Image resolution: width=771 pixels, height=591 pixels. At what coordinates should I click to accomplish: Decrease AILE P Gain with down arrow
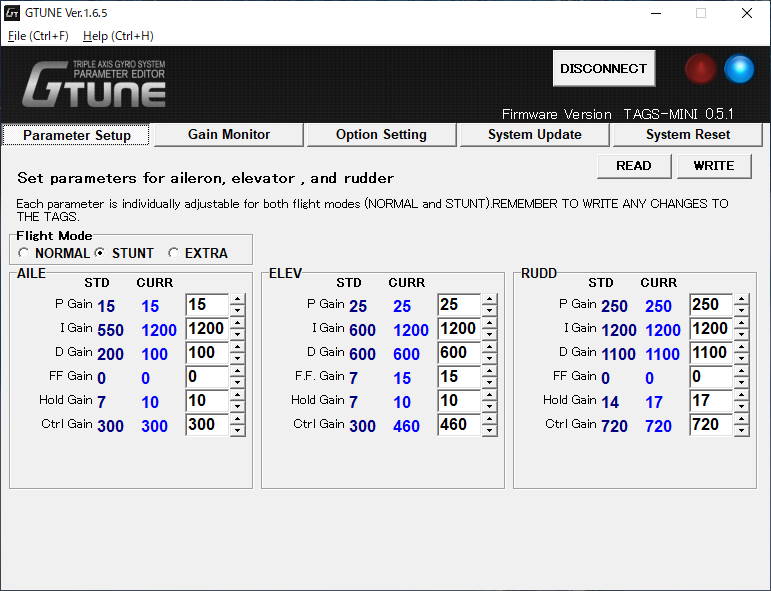[x=237, y=310]
